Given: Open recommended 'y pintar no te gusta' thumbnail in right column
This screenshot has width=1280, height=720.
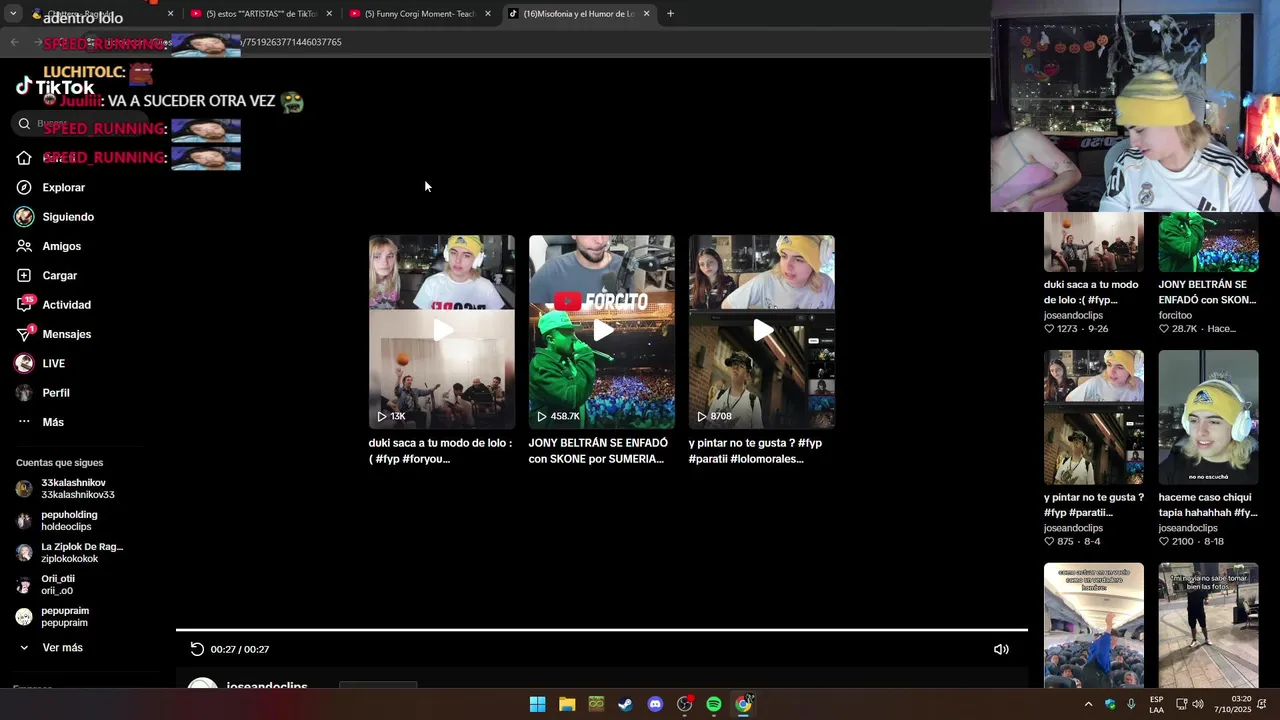Looking at the screenshot, I should point(1094,417).
